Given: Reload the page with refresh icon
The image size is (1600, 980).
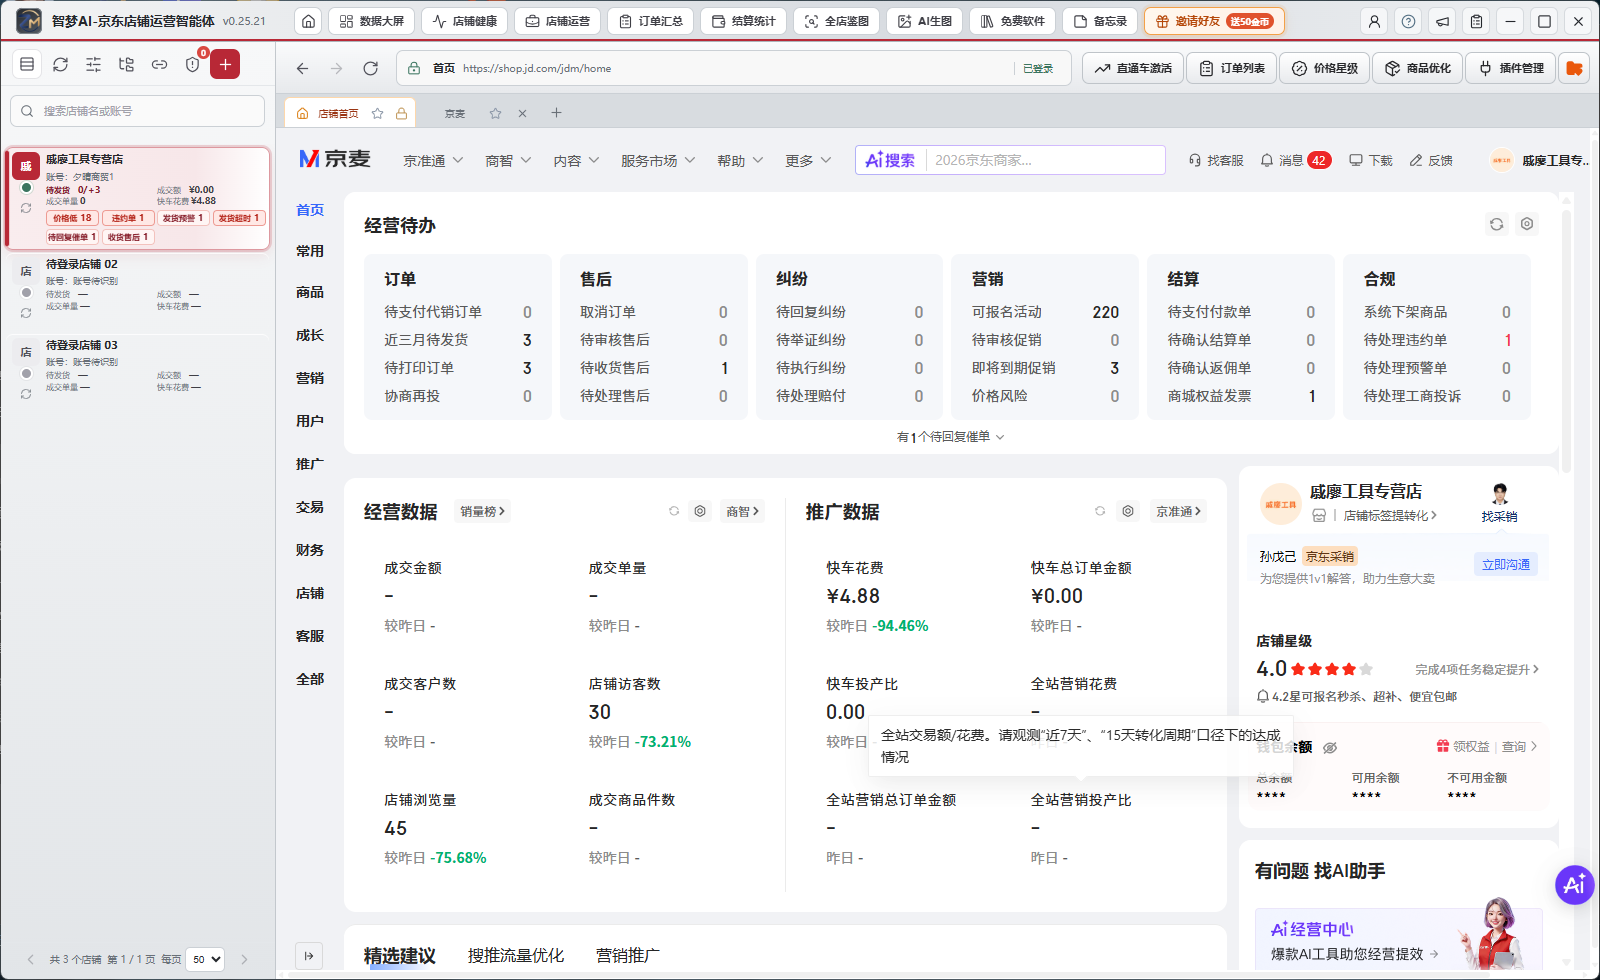Looking at the screenshot, I should click(x=371, y=68).
